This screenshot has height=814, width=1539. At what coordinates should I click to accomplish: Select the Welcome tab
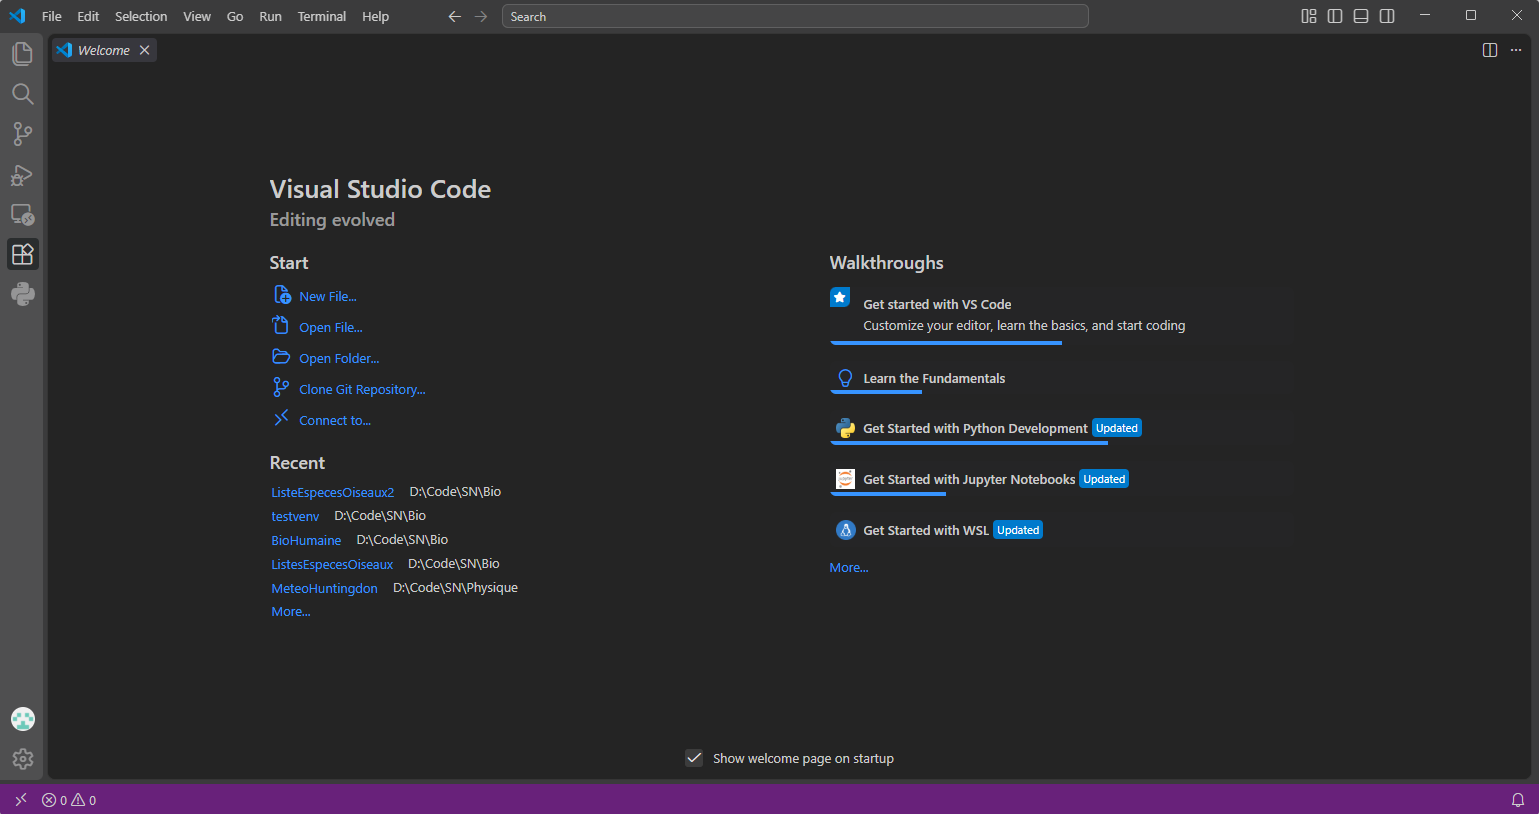(x=104, y=50)
